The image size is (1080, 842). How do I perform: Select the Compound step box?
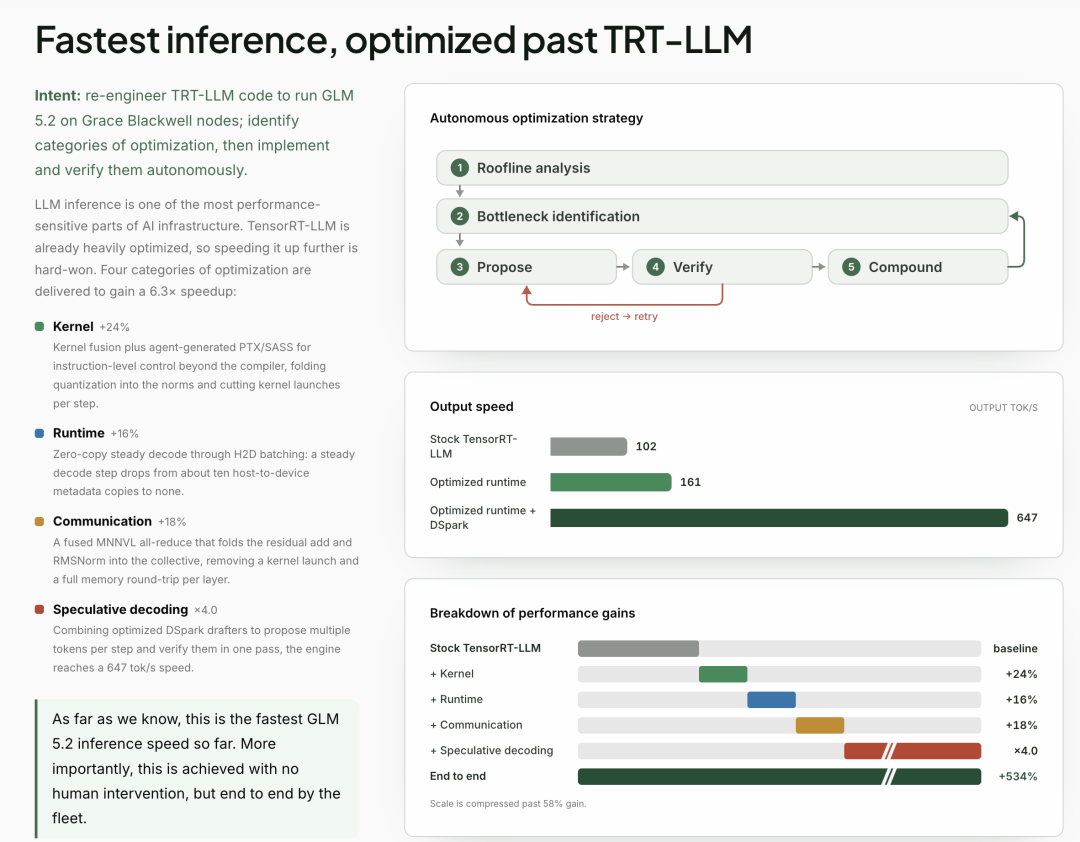pos(917,267)
